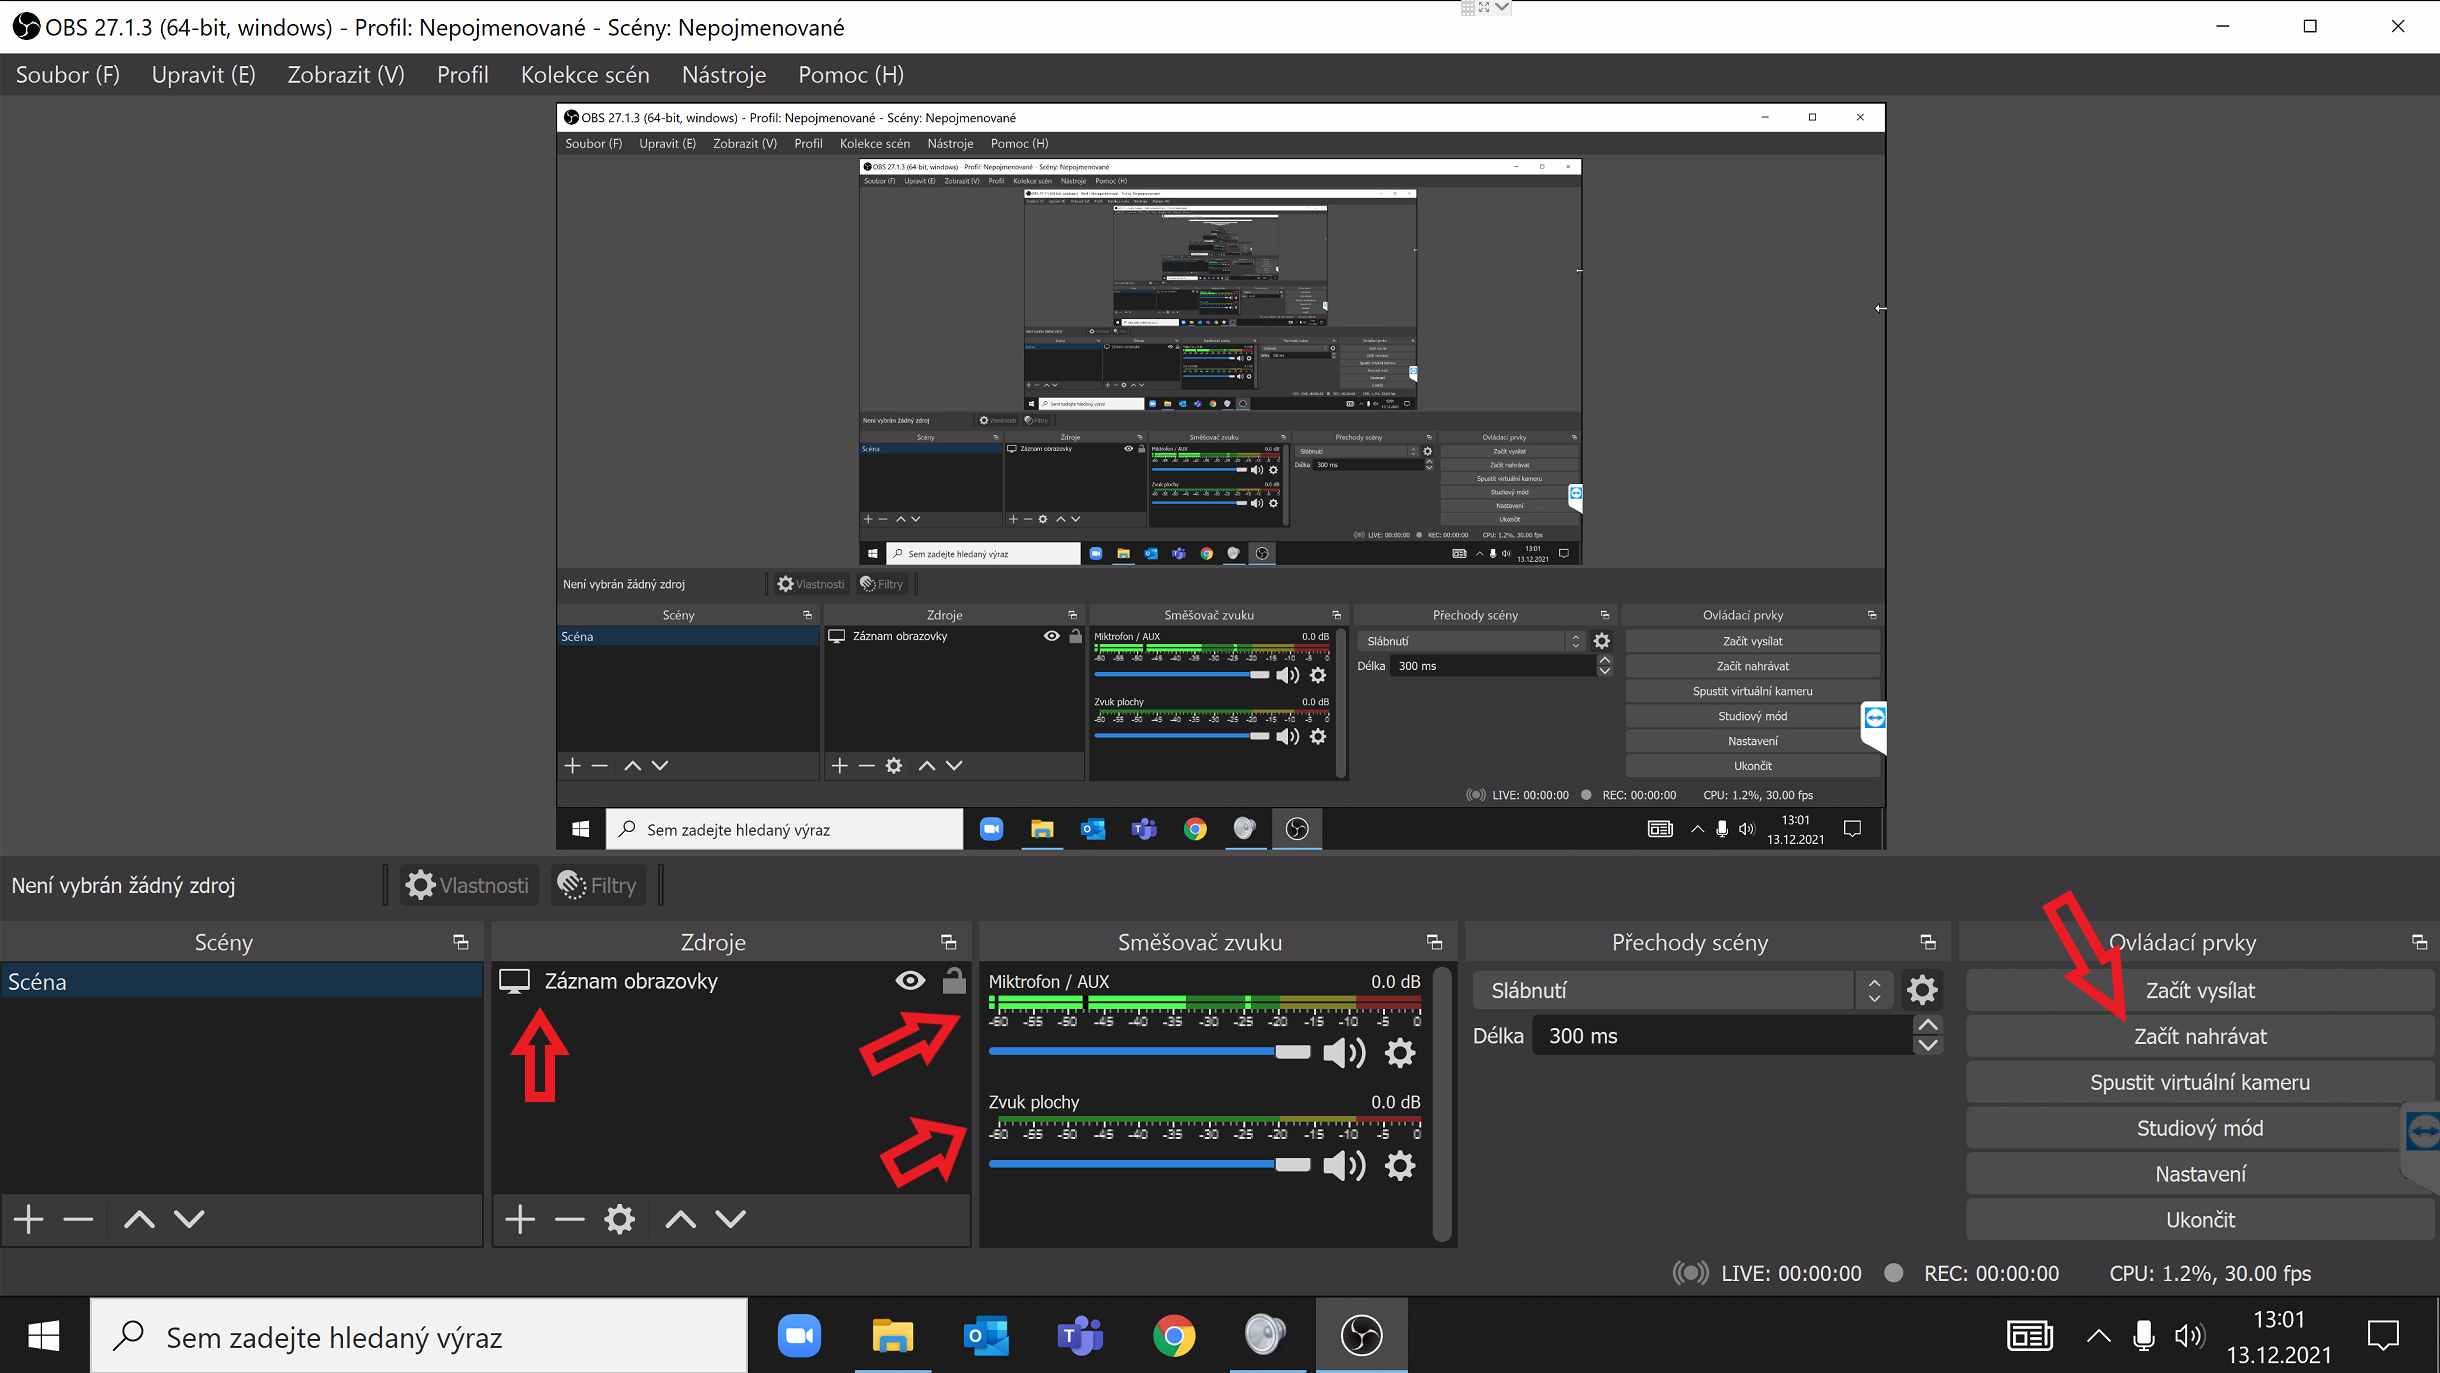This screenshot has width=2440, height=1373.
Task: Open Zvuk plochy audio settings gear
Action: pyautogui.click(x=1400, y=1165)
